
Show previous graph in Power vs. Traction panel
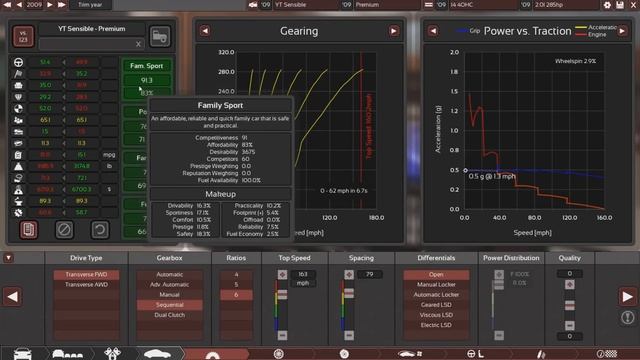[433, 31]
